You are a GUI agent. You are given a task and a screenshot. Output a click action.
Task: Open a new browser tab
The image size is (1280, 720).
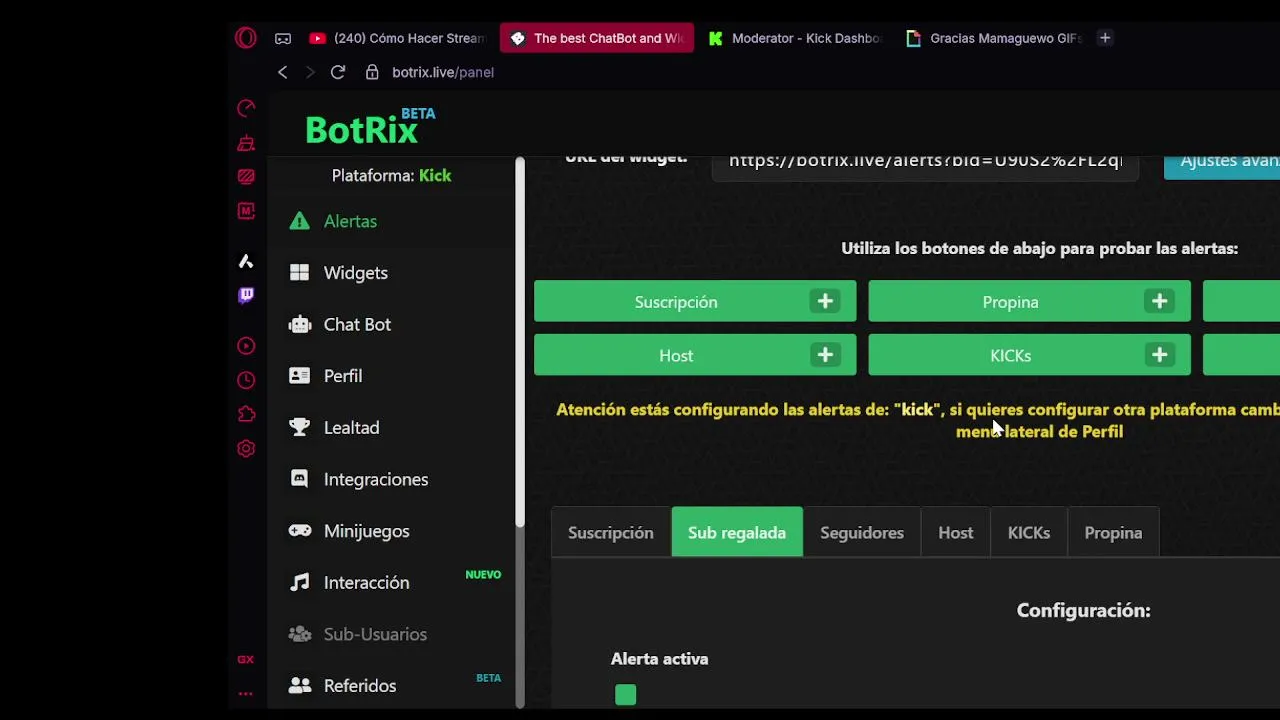point(1105,38)
